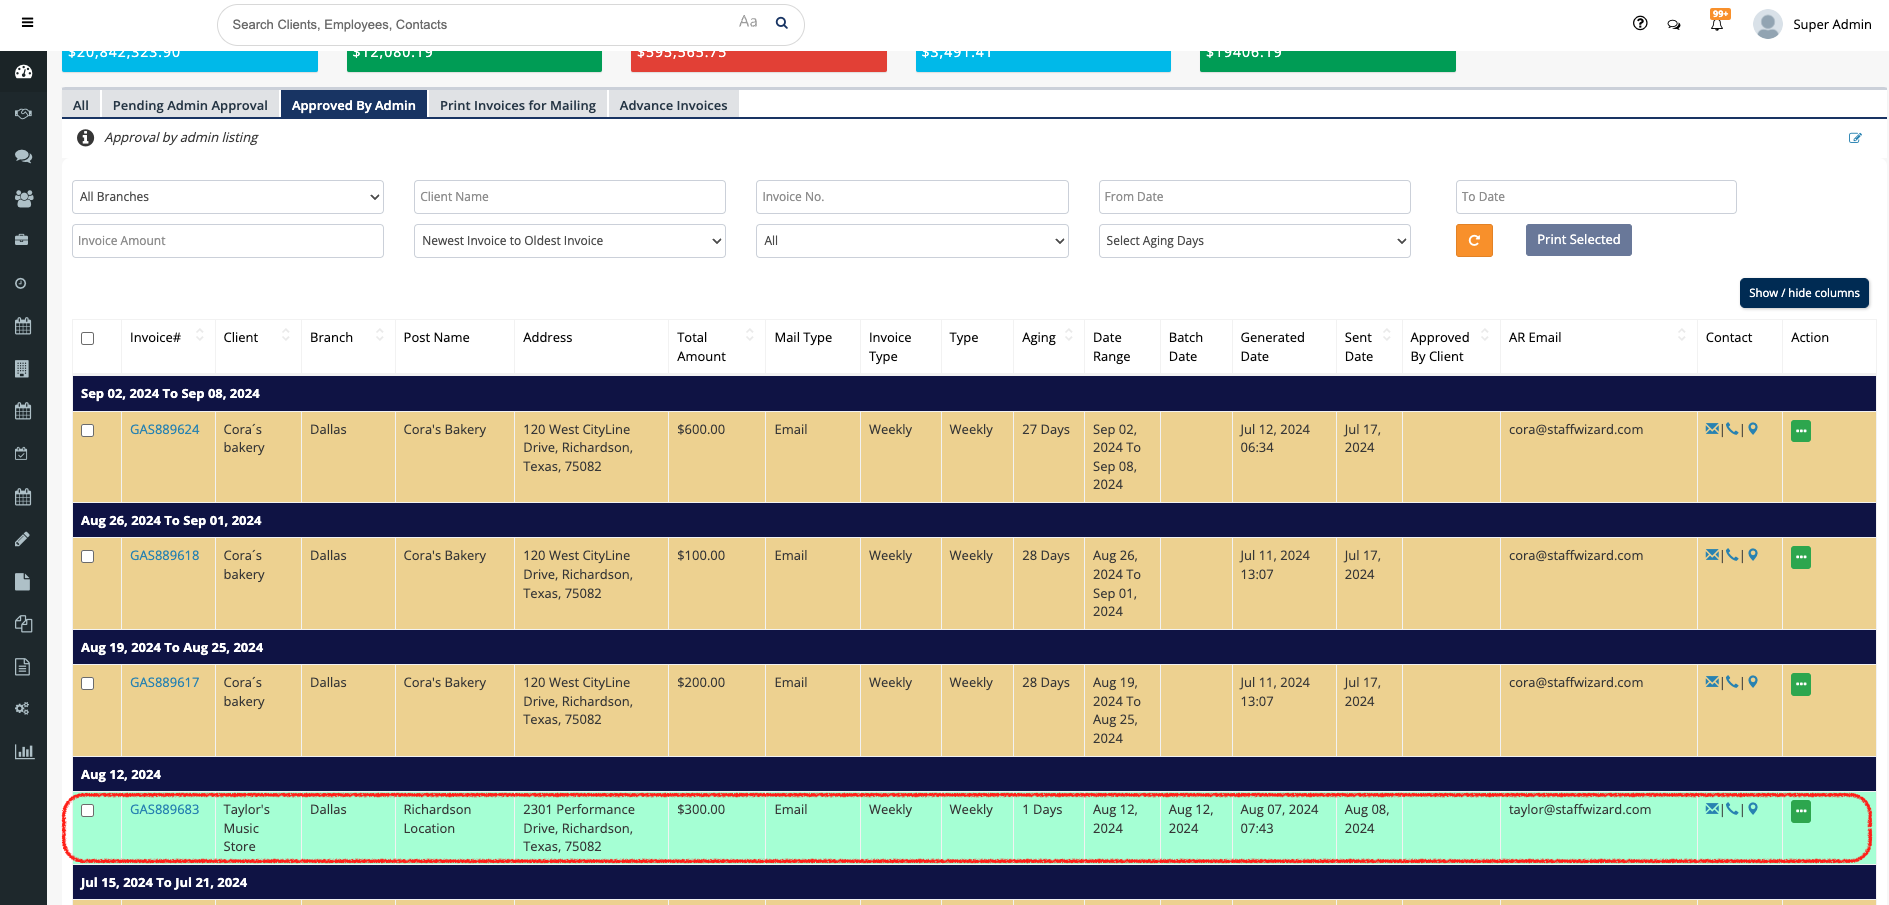Click the Client Name filter field

click(x=569, y=197)
